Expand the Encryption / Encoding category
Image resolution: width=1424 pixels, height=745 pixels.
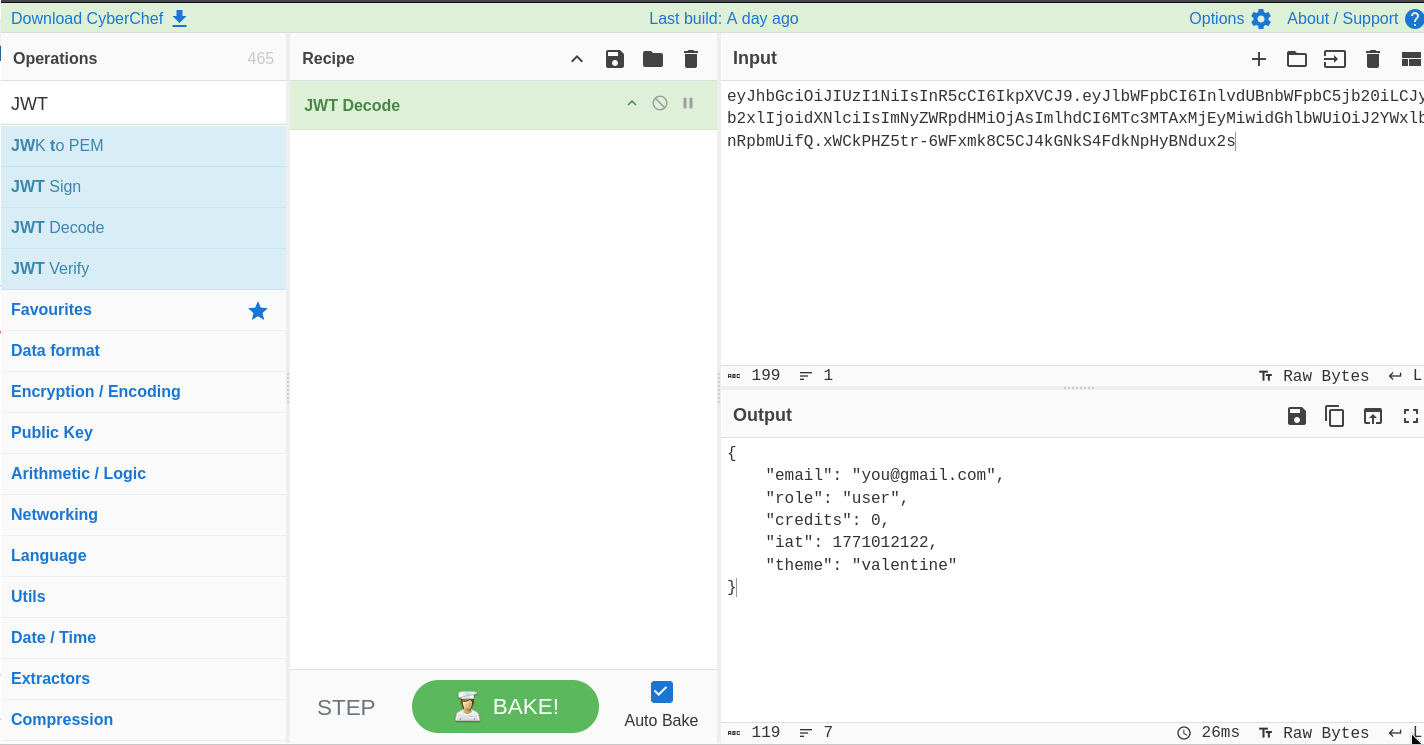pyautogui.click(x=96, y=391)
